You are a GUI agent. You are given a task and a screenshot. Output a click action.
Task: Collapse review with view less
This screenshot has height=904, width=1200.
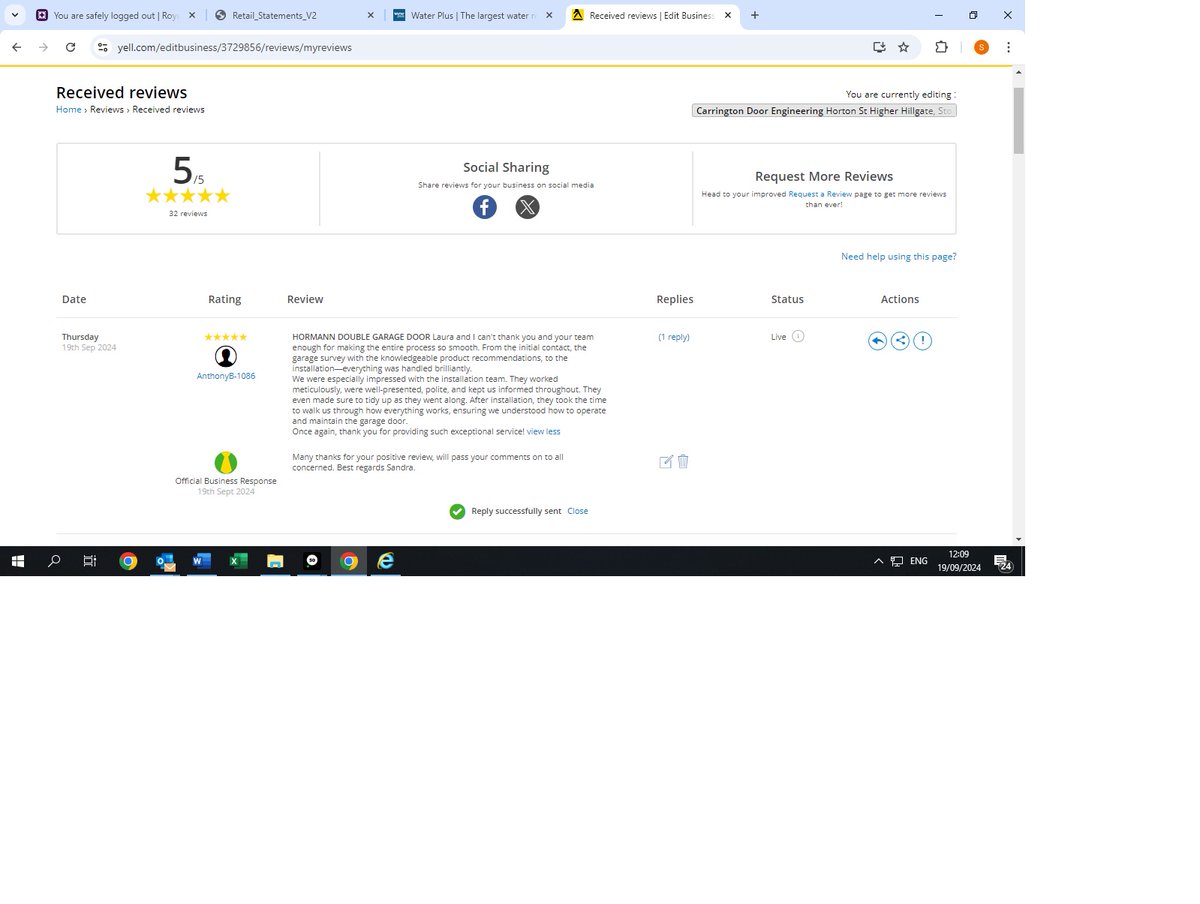click(544, 431)
